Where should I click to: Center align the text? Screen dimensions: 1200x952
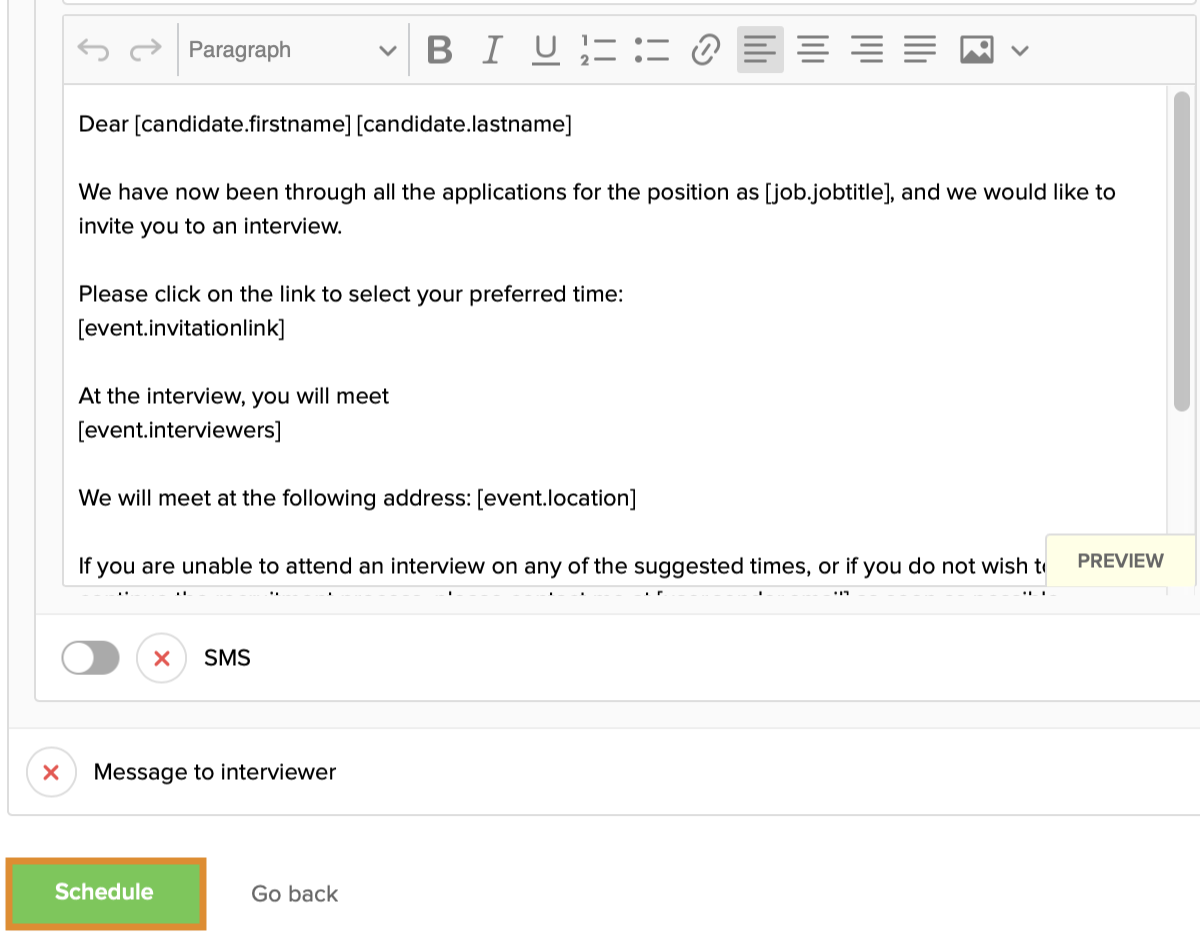814,50
